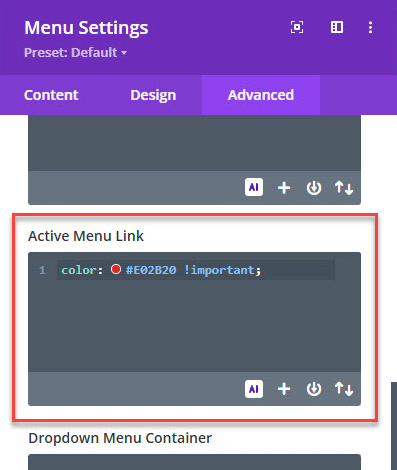Click the Dropdown Menu Container label
Viewport: 397px width, 470px height.
[x=120, y=438]
